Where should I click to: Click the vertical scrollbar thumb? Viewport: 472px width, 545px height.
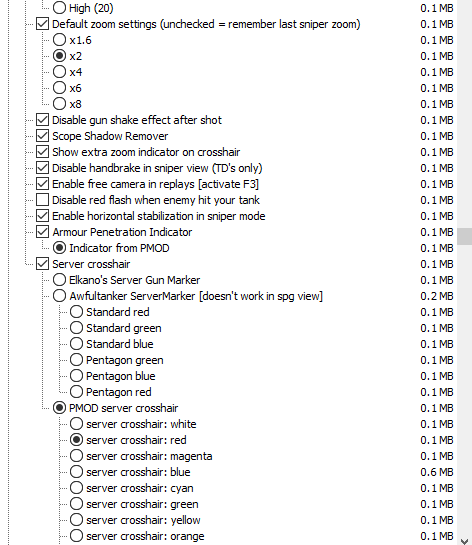pyautogui.click(x=464, y=237)
